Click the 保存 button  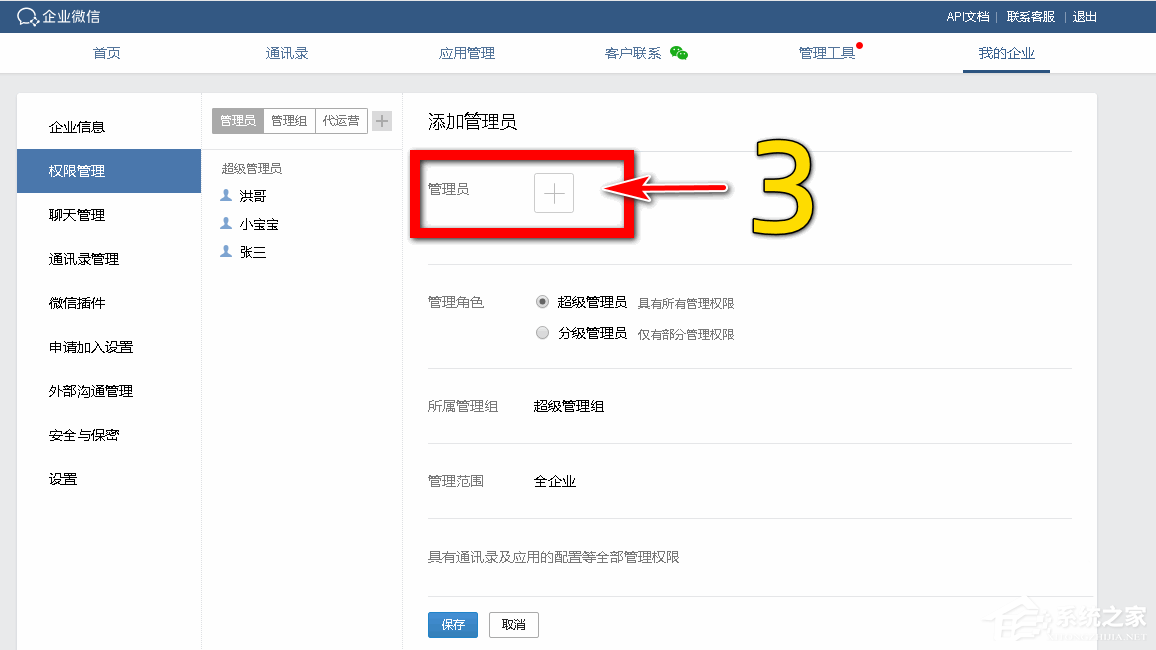[452, 624]
